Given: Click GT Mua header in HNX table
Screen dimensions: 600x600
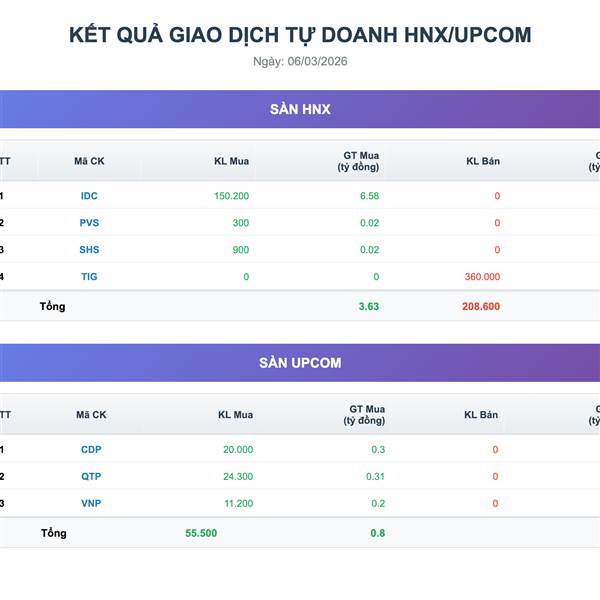Looking at the screenshot, I should (359, 161).
